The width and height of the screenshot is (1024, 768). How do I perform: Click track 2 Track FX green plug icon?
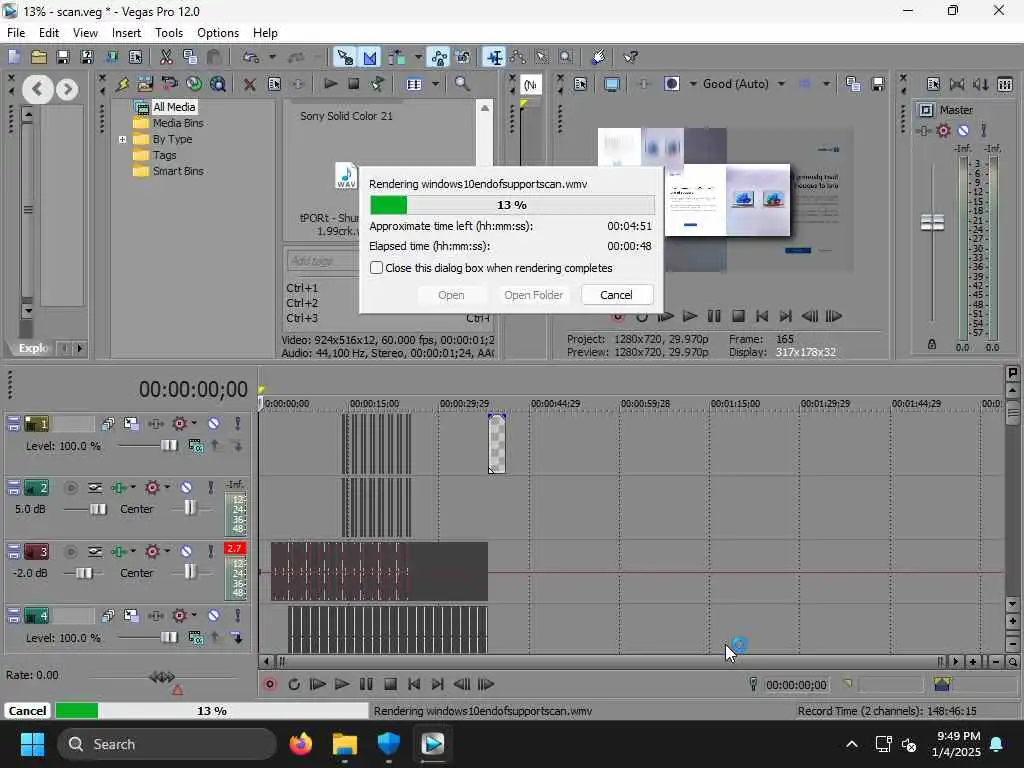119,488
